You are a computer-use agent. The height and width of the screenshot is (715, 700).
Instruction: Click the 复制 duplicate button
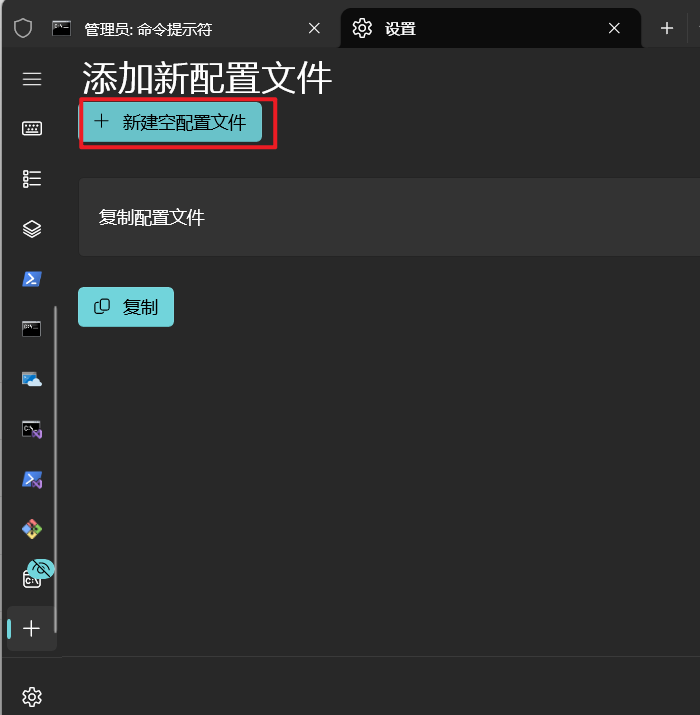pyautogui.click(x=126, y=307)
